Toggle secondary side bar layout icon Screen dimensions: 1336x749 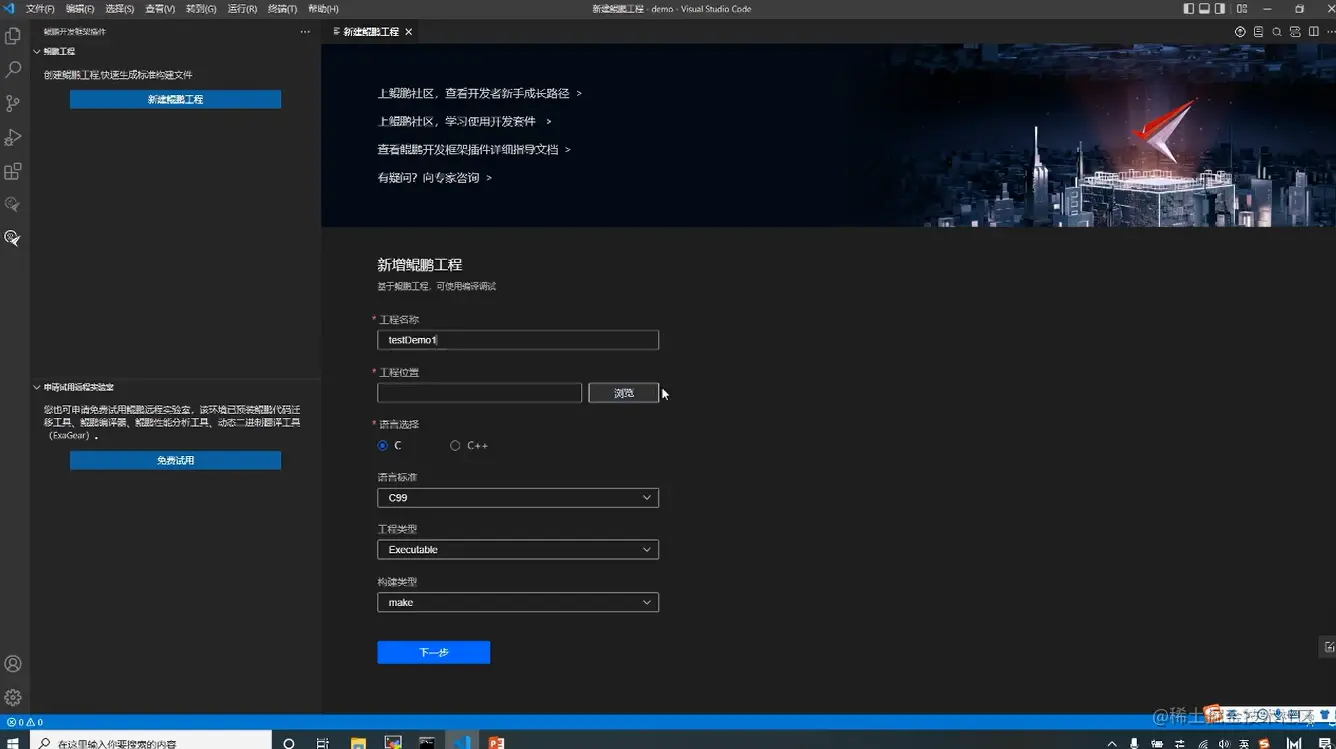coord(1220,9)
